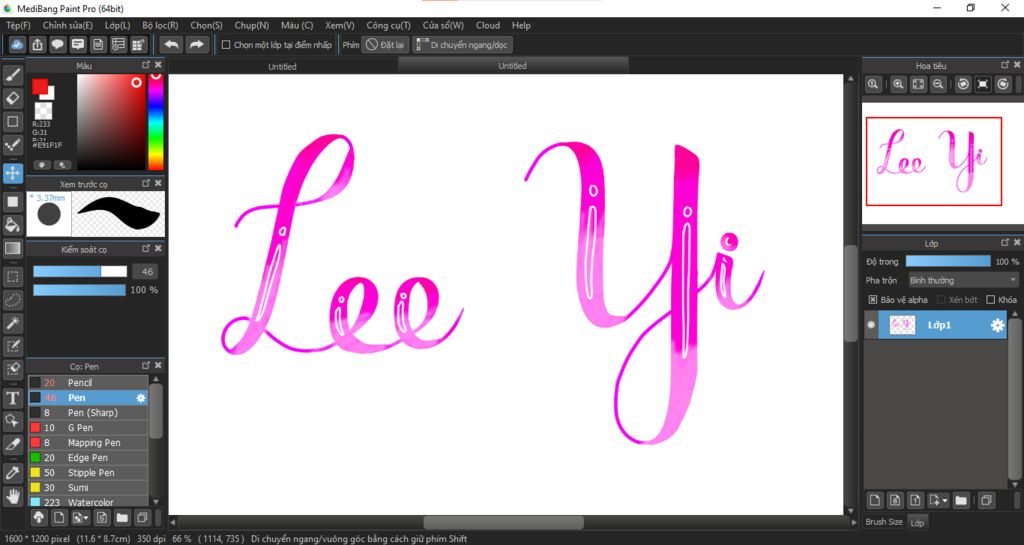Click the Redo arrow

(196, 44)
